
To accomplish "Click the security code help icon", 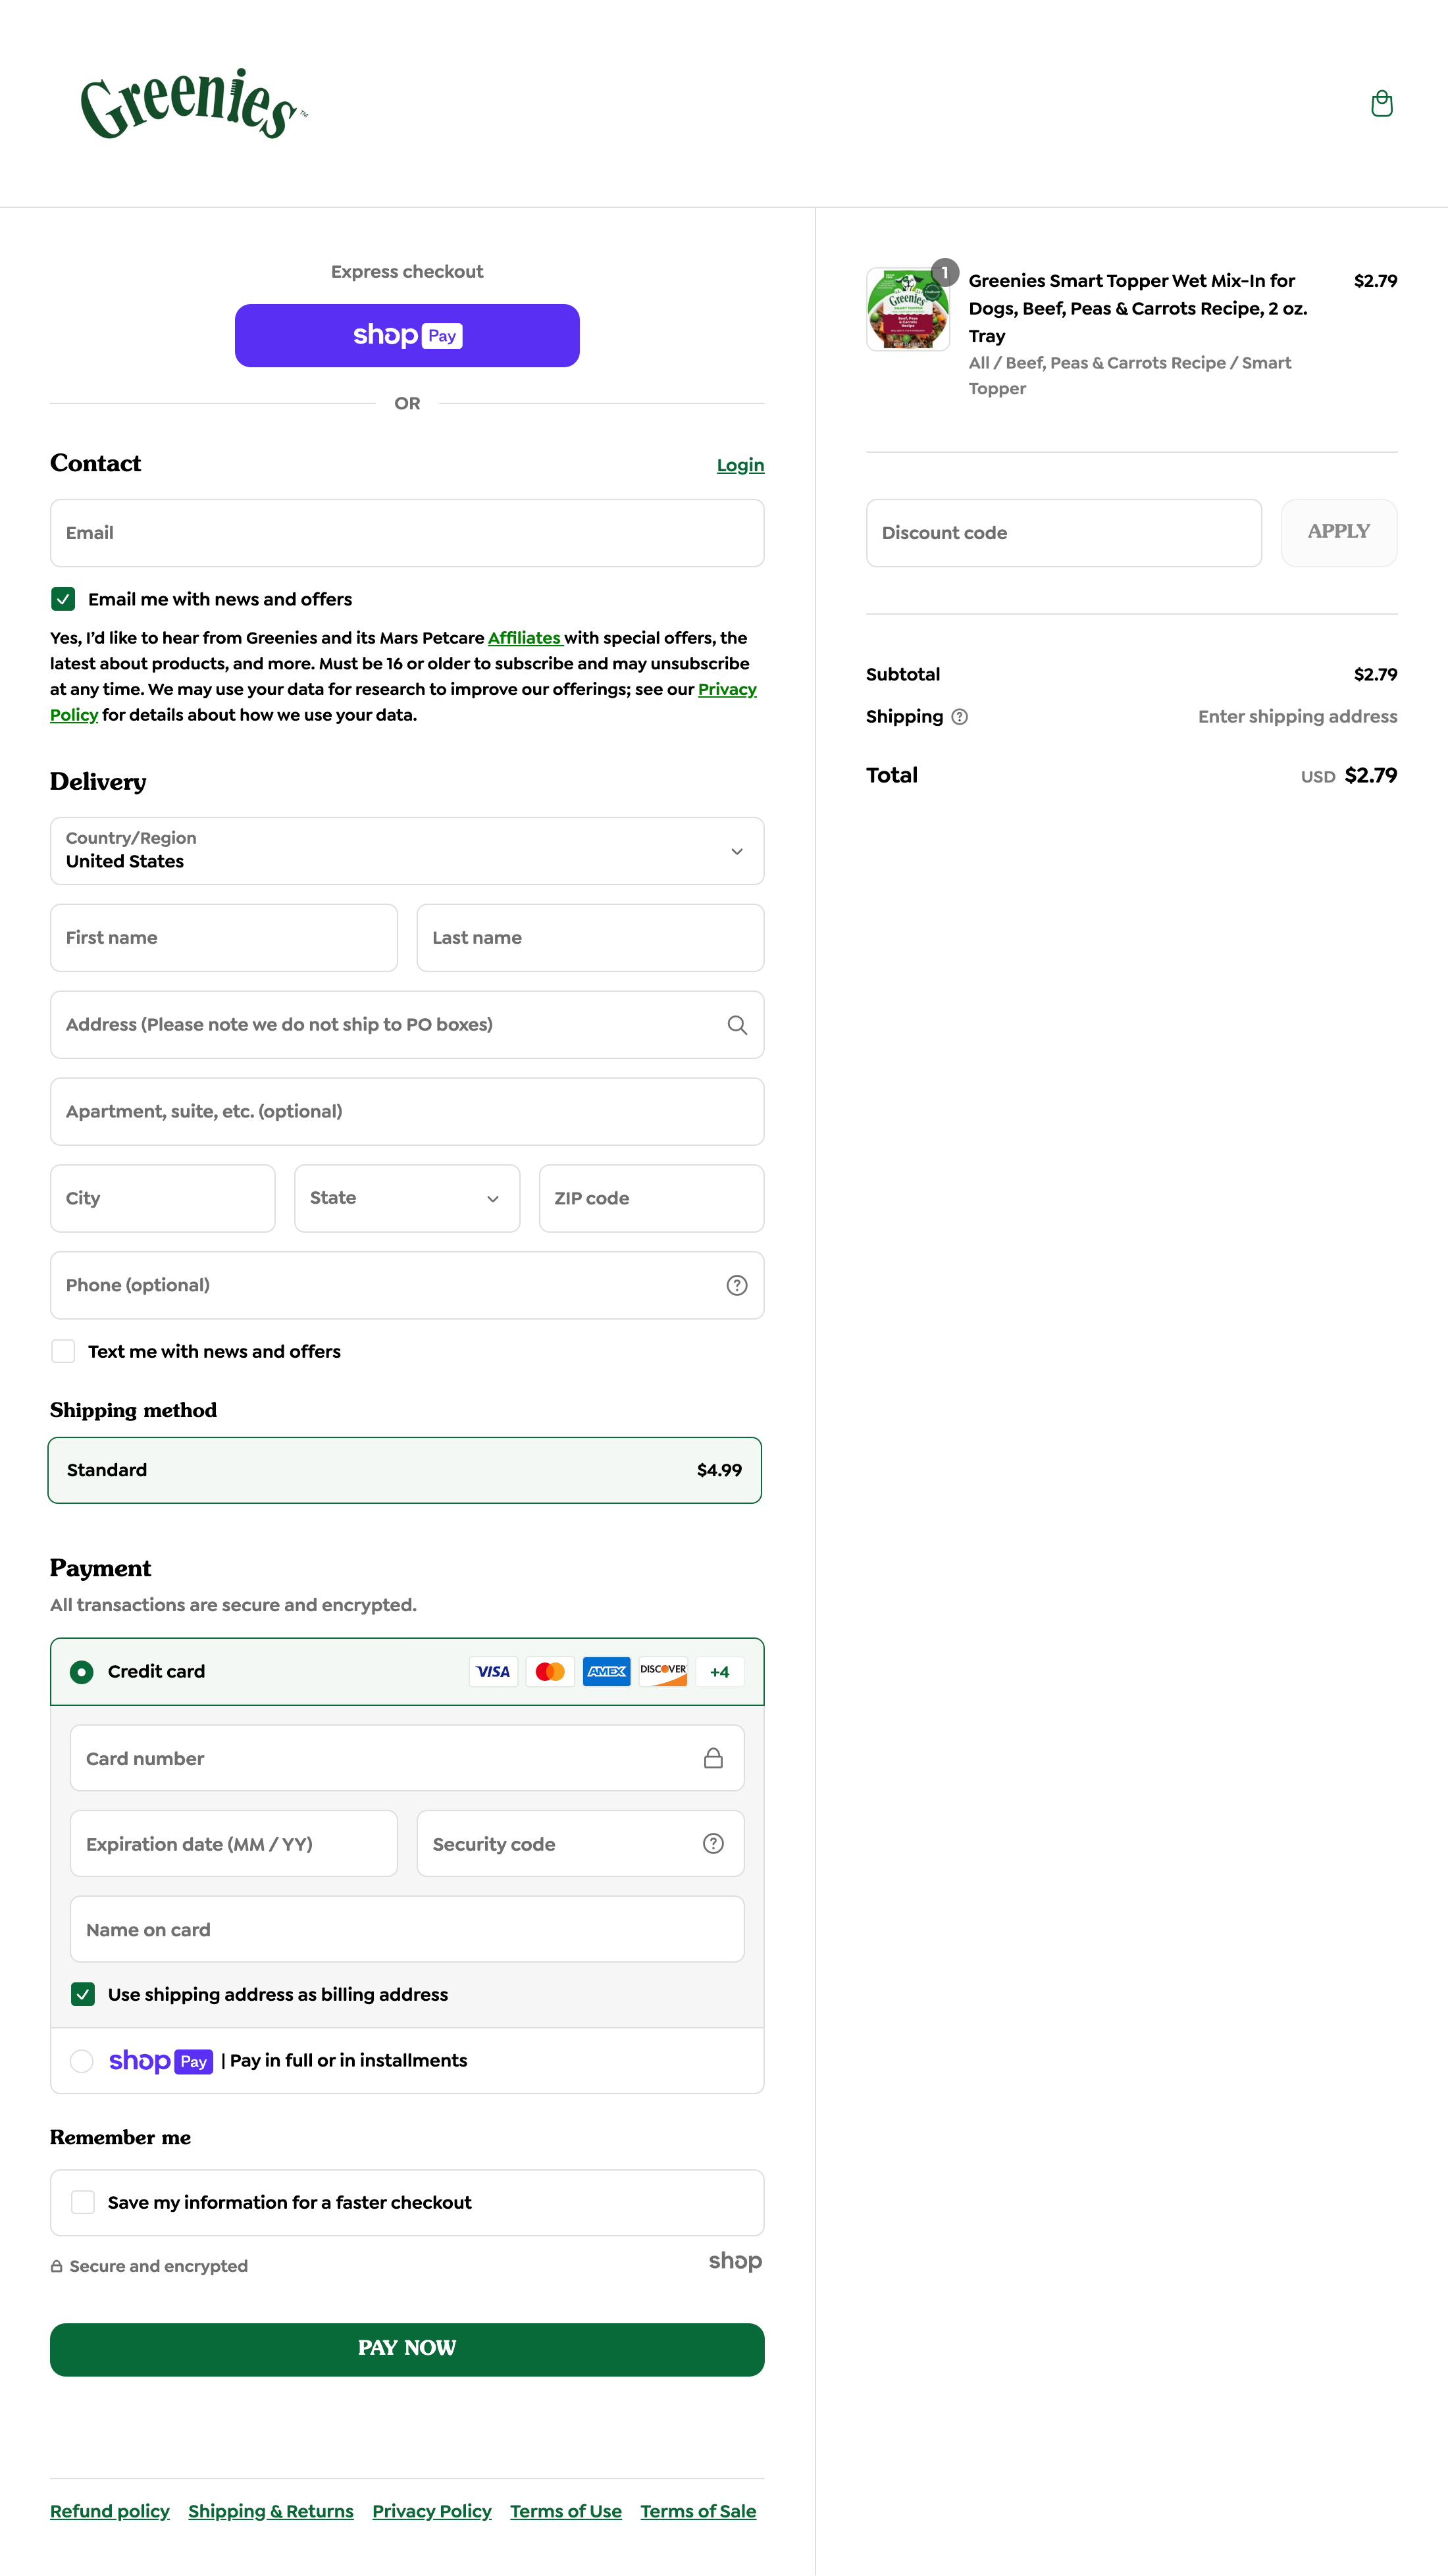I will (713, 1843).
